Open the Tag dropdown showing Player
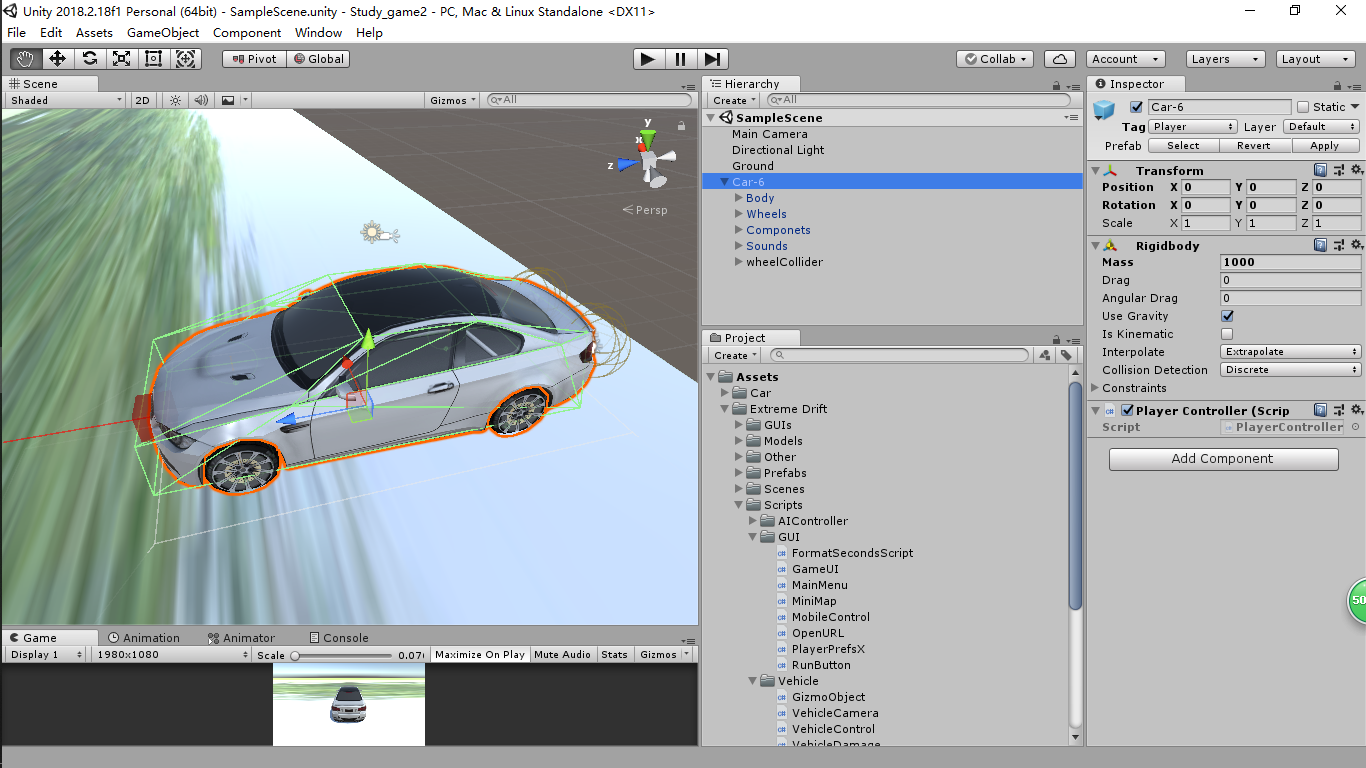 pos(1192,126)
